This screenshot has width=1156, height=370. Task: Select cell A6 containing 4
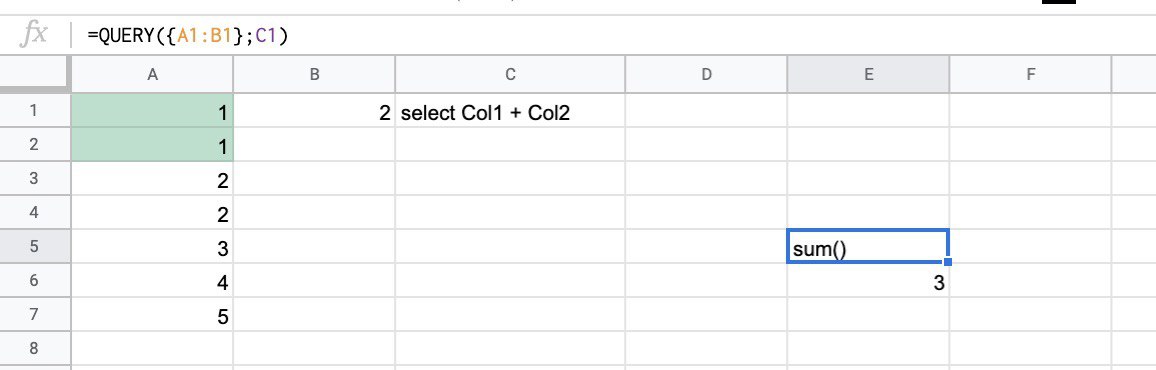(x=153, y=280)
